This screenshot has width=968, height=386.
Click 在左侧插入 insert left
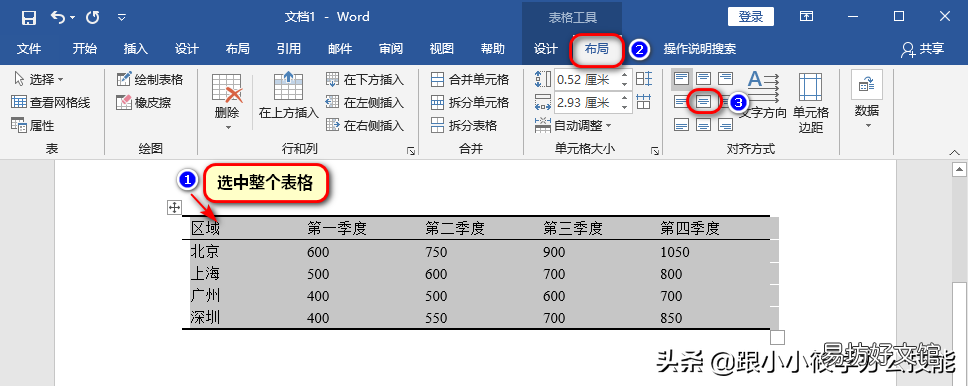tap(365, 103)
